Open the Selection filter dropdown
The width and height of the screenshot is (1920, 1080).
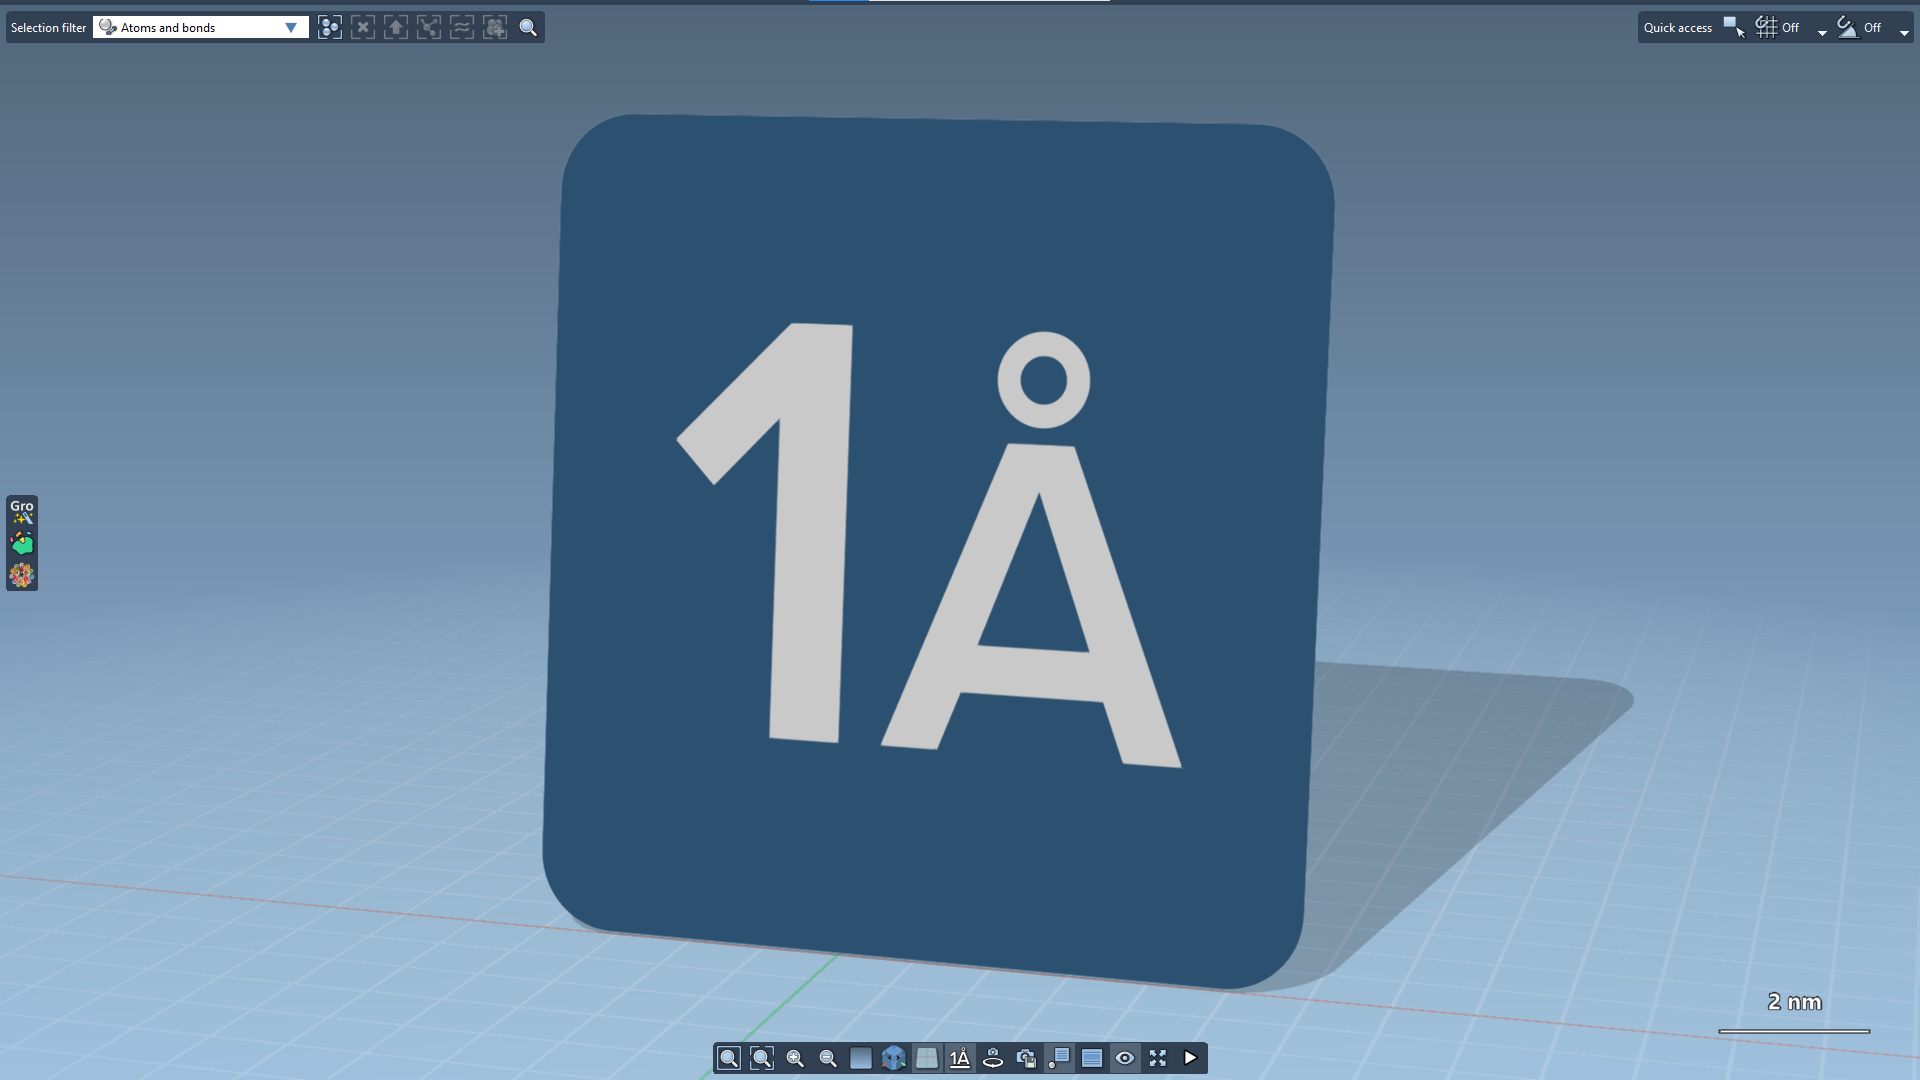pyautogui.click(x=290, y=28)
